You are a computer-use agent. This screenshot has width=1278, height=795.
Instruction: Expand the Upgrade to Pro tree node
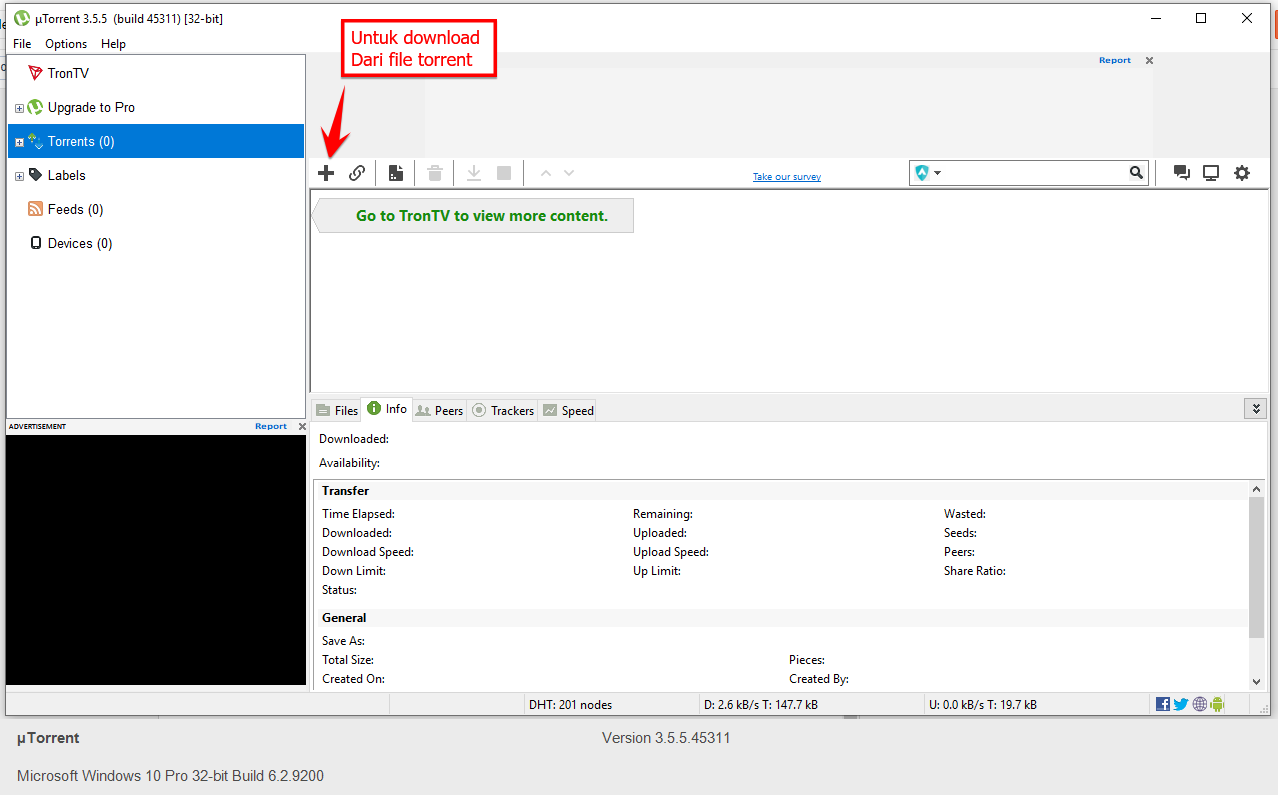(19, 108)
